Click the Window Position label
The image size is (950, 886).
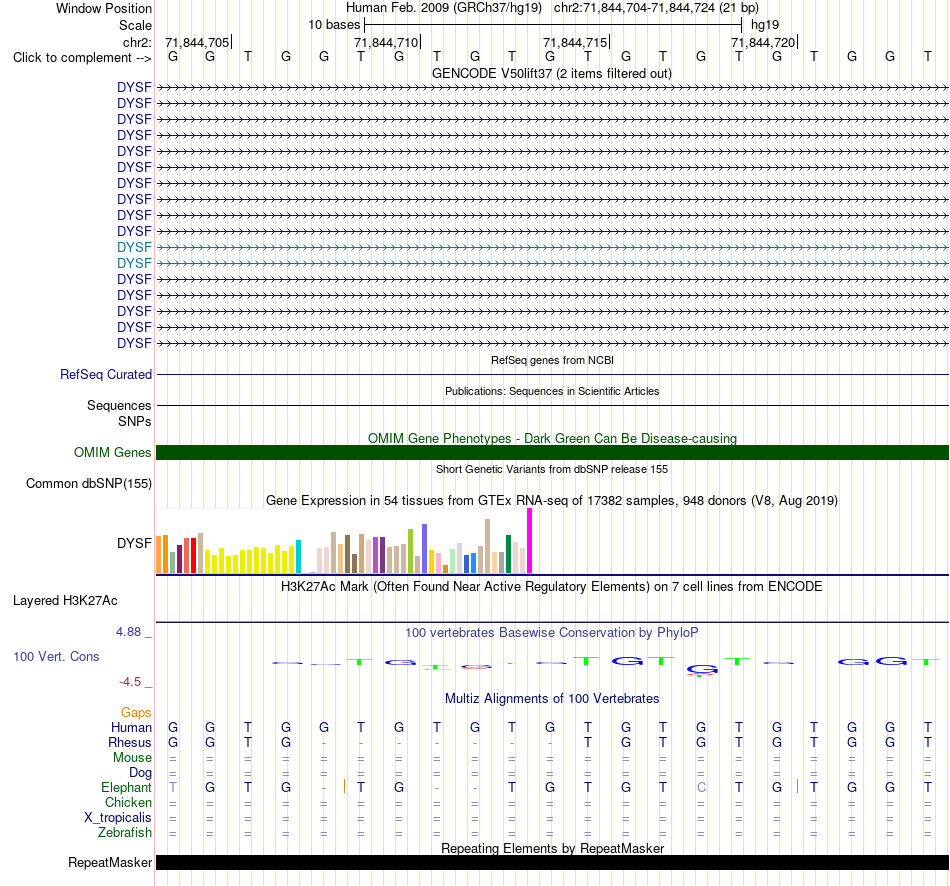104,8
